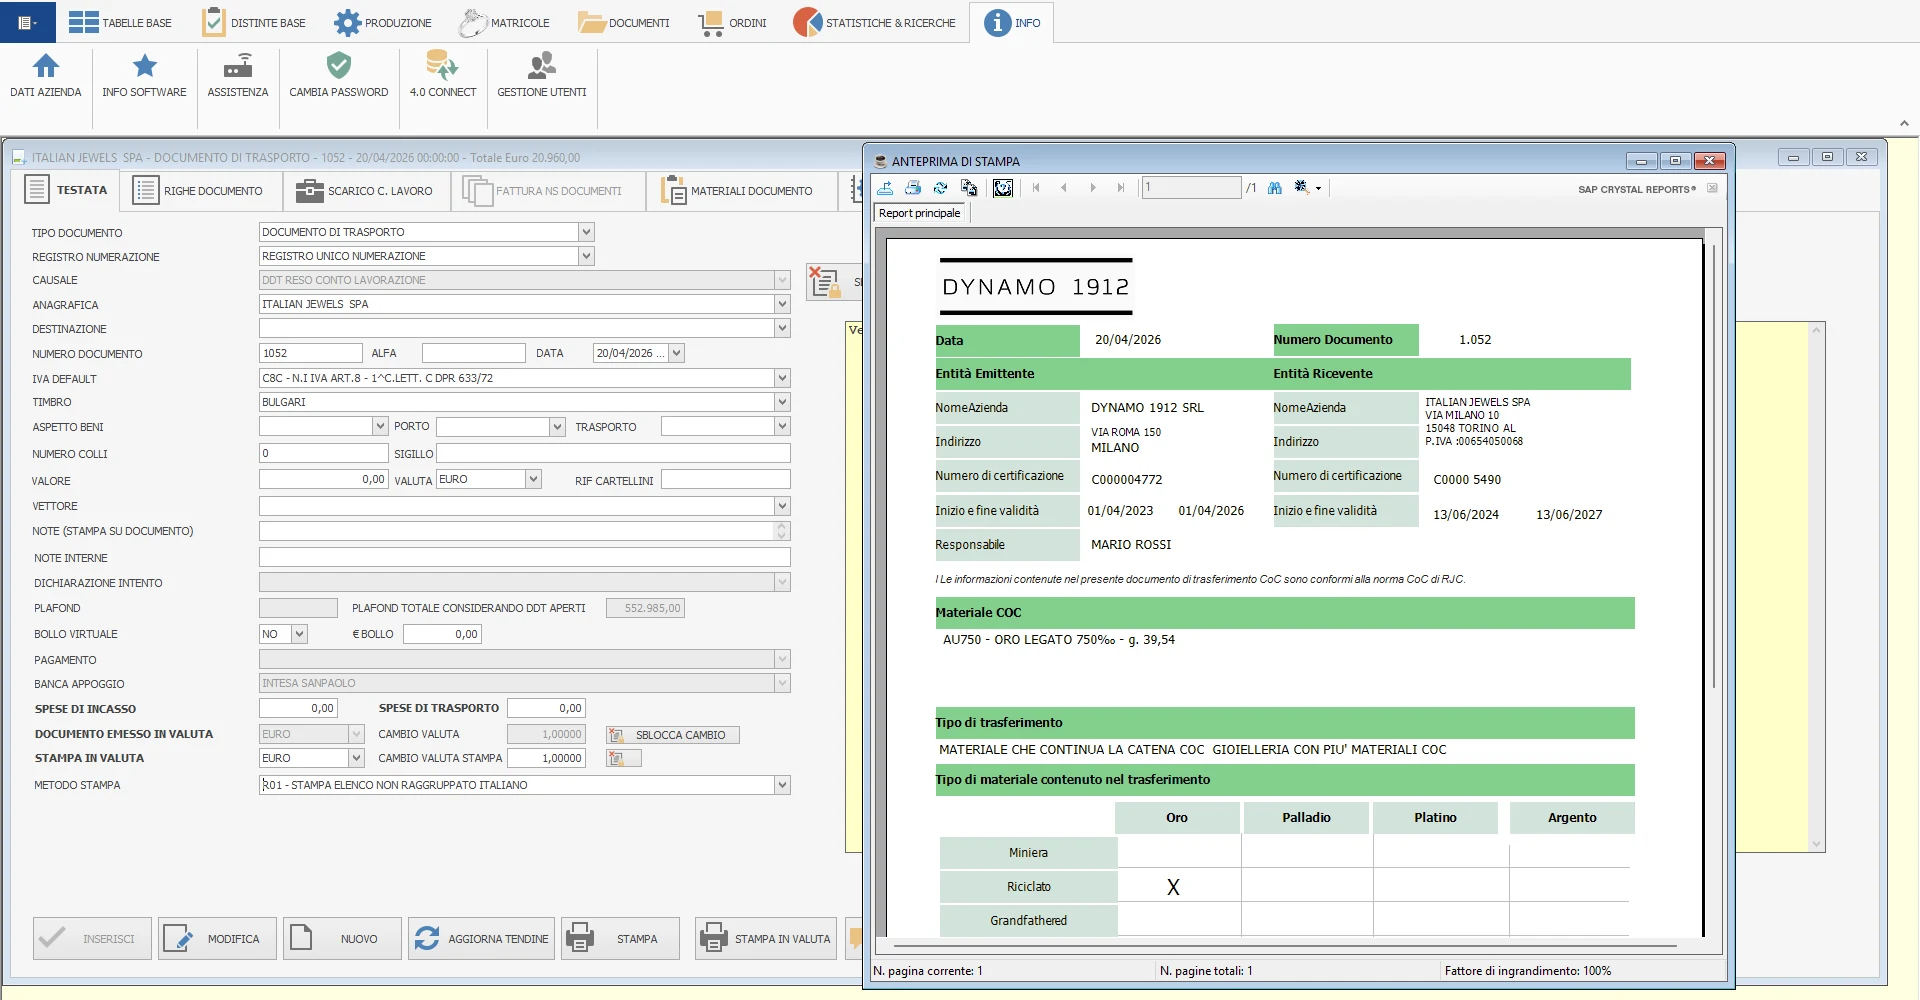This screenshot has width=1920, height=1000.
Task: Switch to the RIGHE DOCUMENTO tab
Action: 199,190
